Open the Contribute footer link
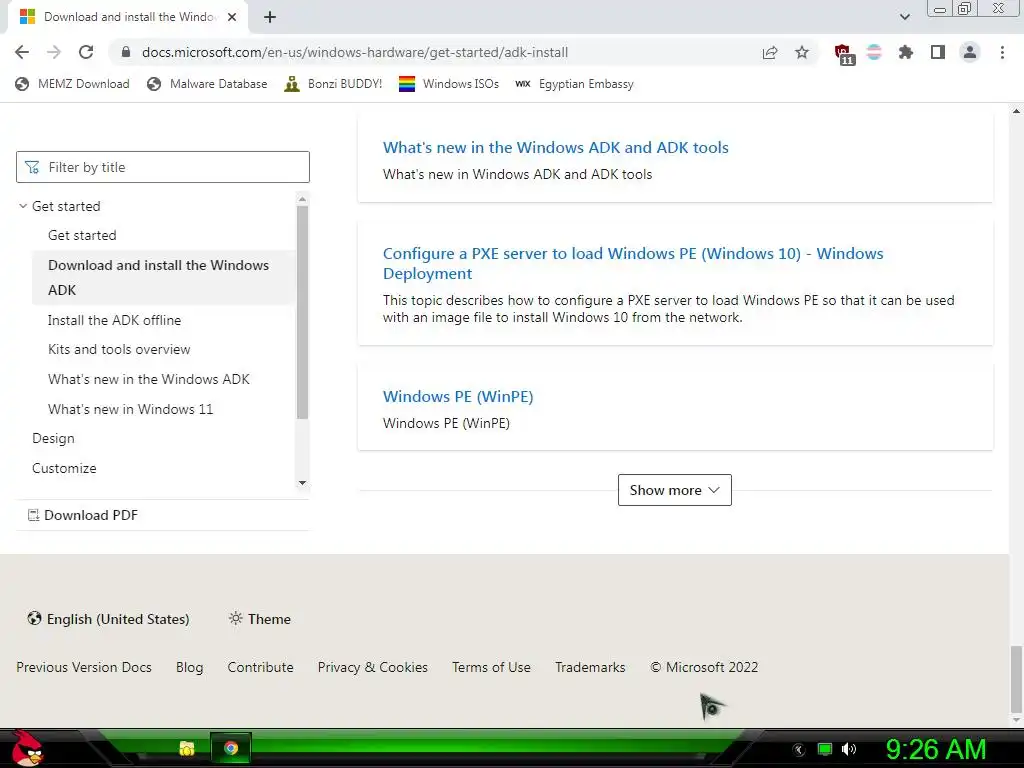 pyautogui.click(x=261, y=667)
